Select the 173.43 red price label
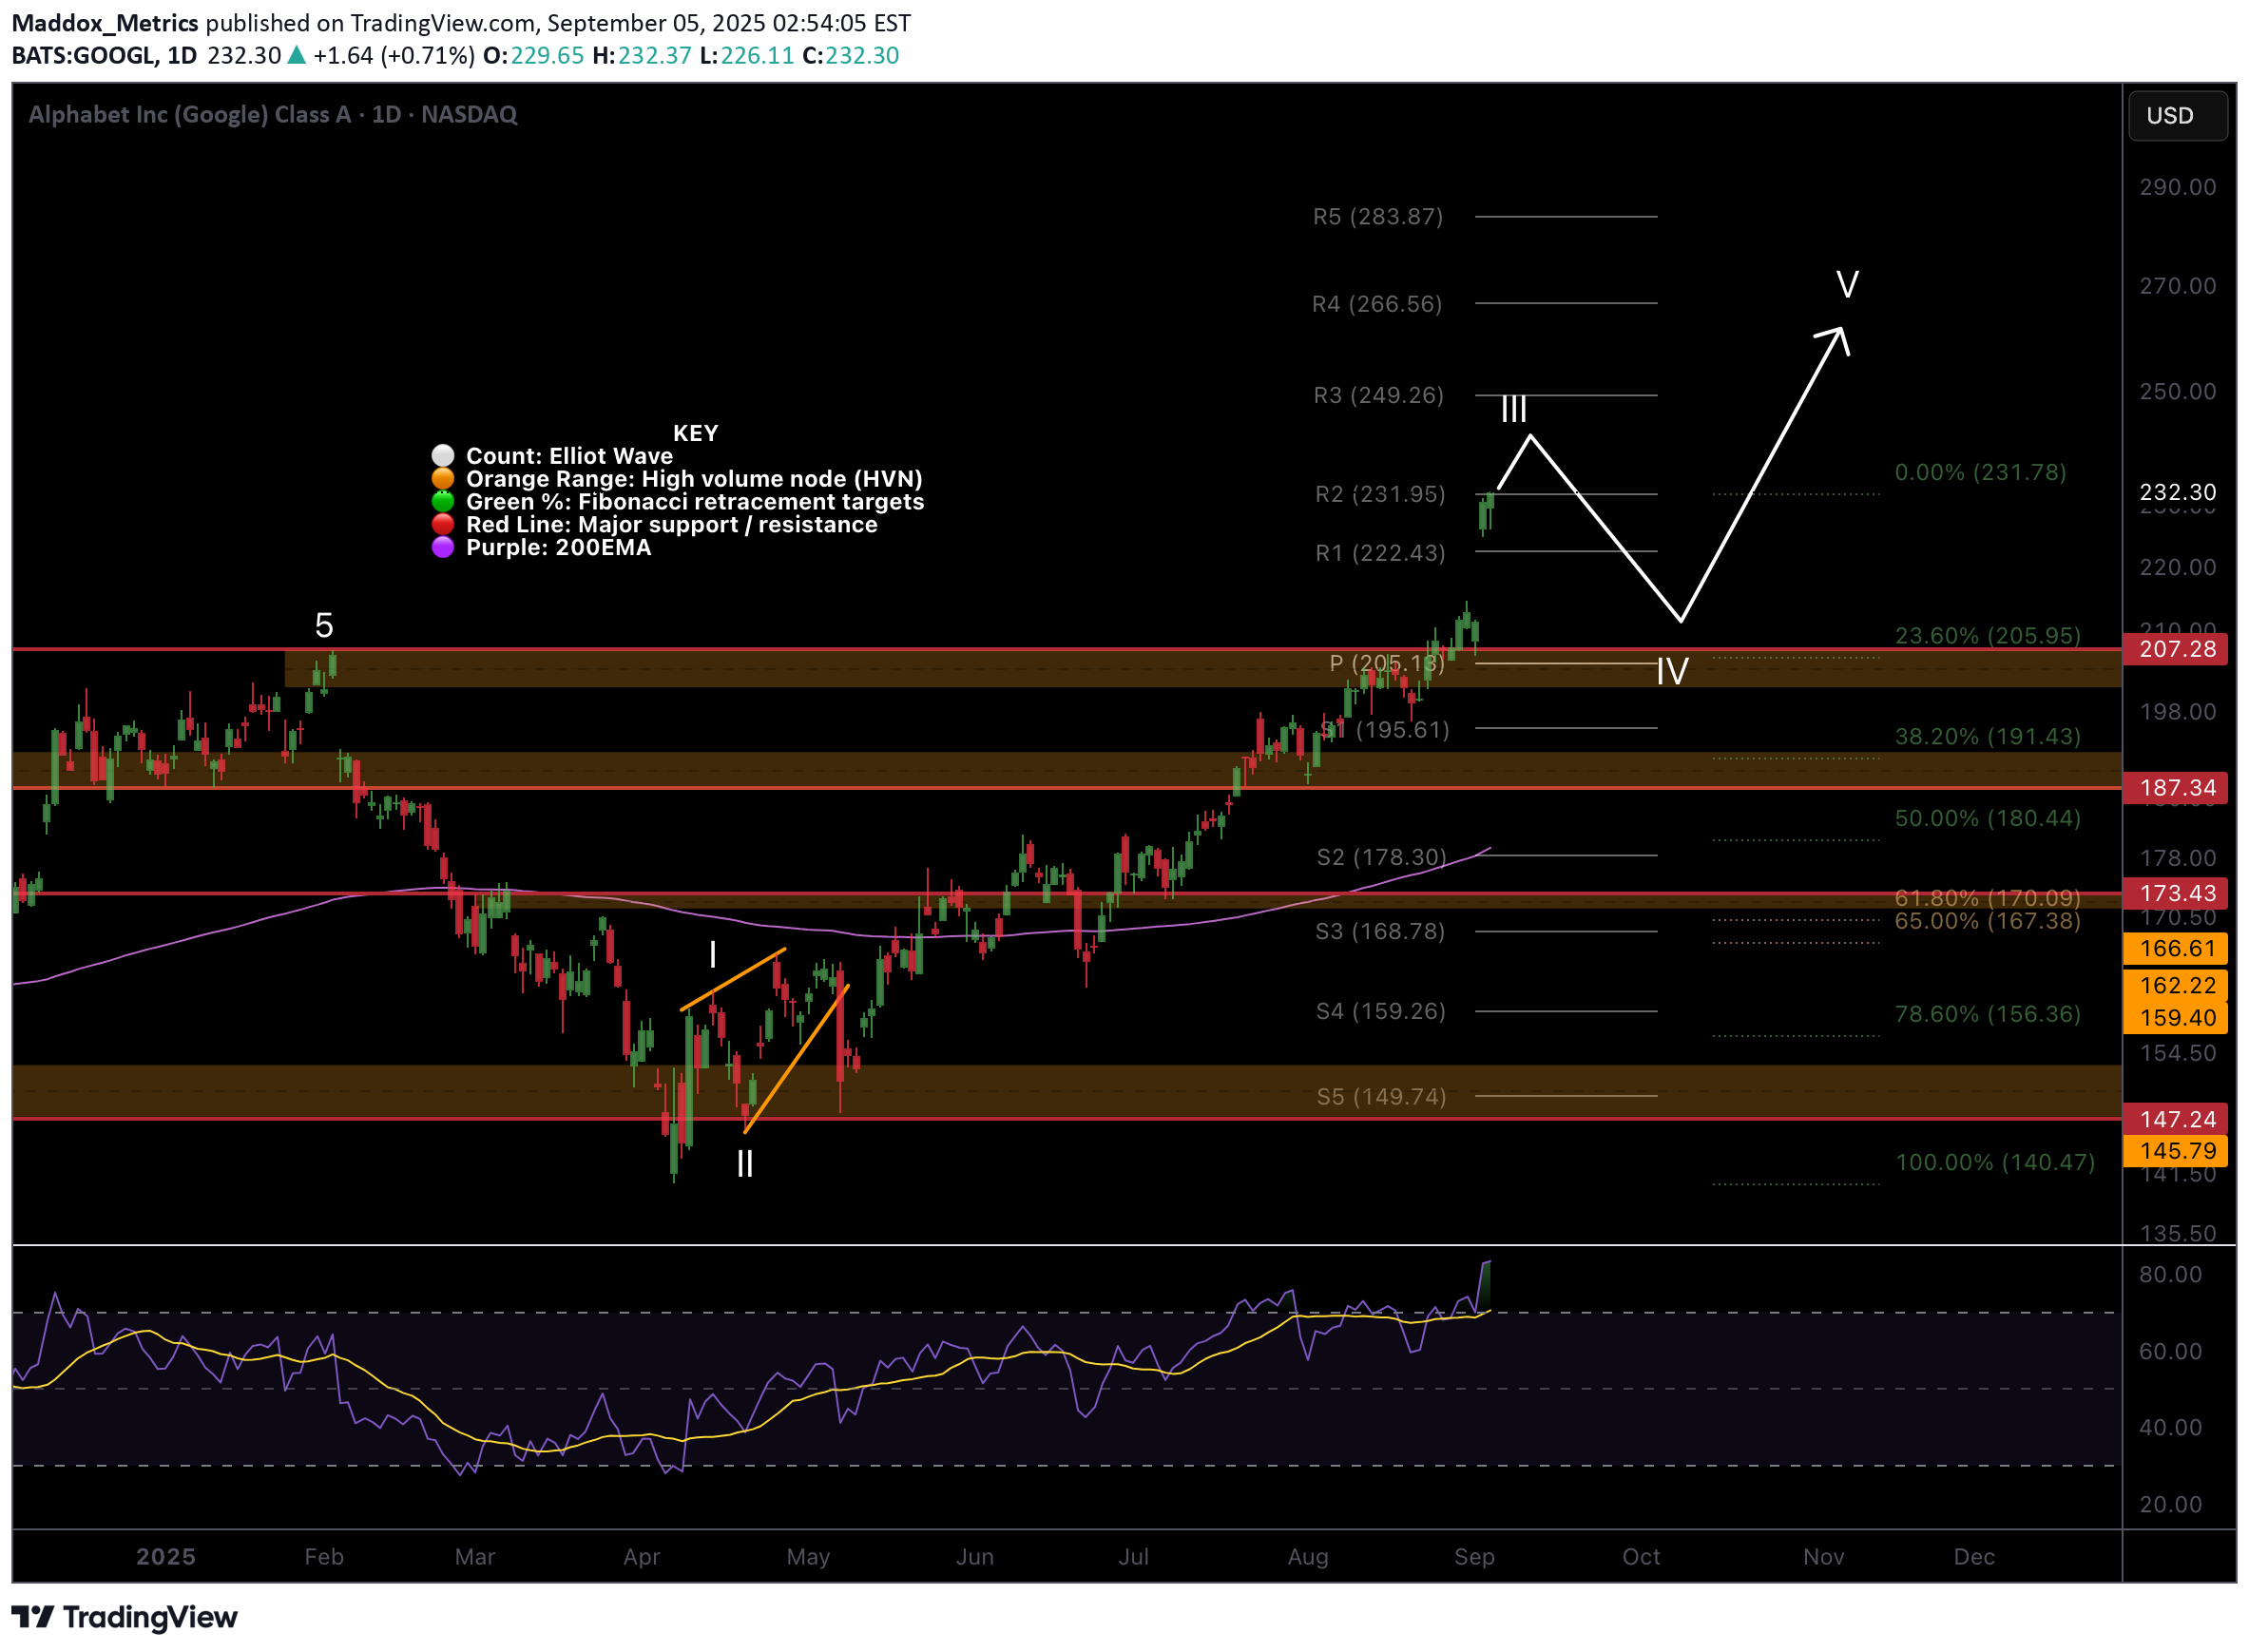Screen dimensions: 2249x1652 2178,893
